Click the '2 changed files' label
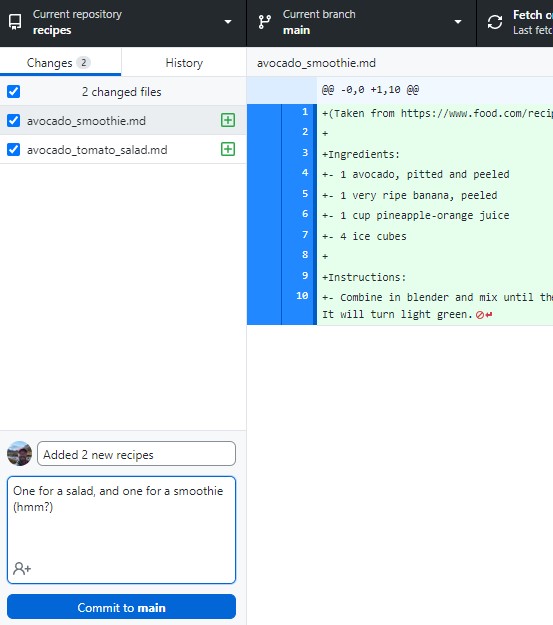 122,92
